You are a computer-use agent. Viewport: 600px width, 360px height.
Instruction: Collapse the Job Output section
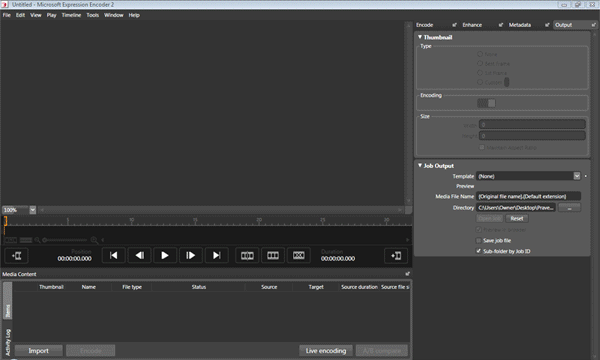420,166
